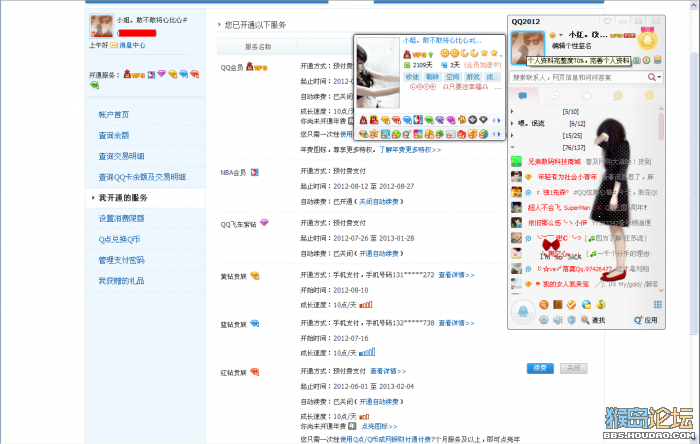This screenshot has height=444, width=700.
Task: Click the QQ avatar in the QQ2012 window
Action: 528,48
